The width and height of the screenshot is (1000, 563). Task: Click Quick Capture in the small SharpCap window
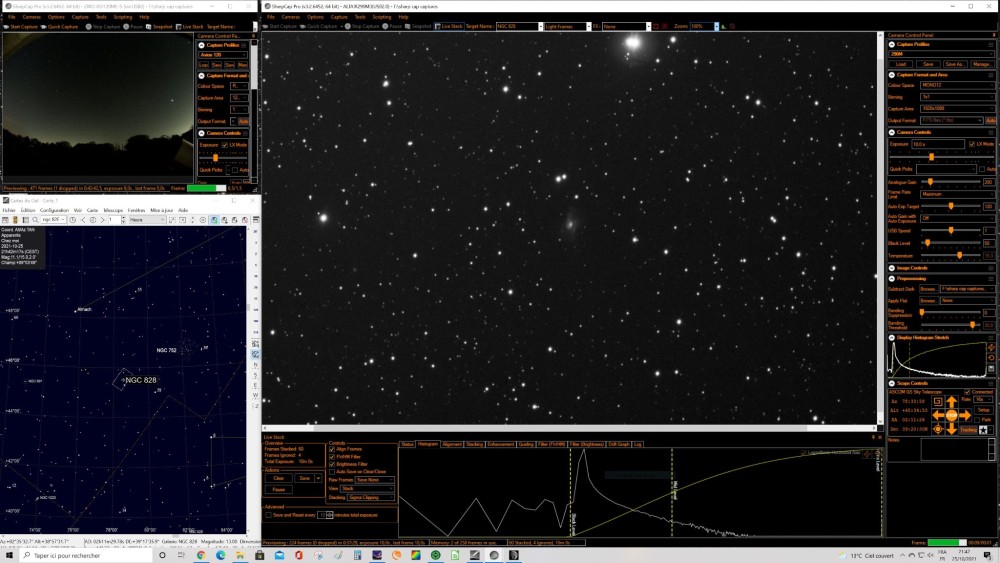click(59, 27)
